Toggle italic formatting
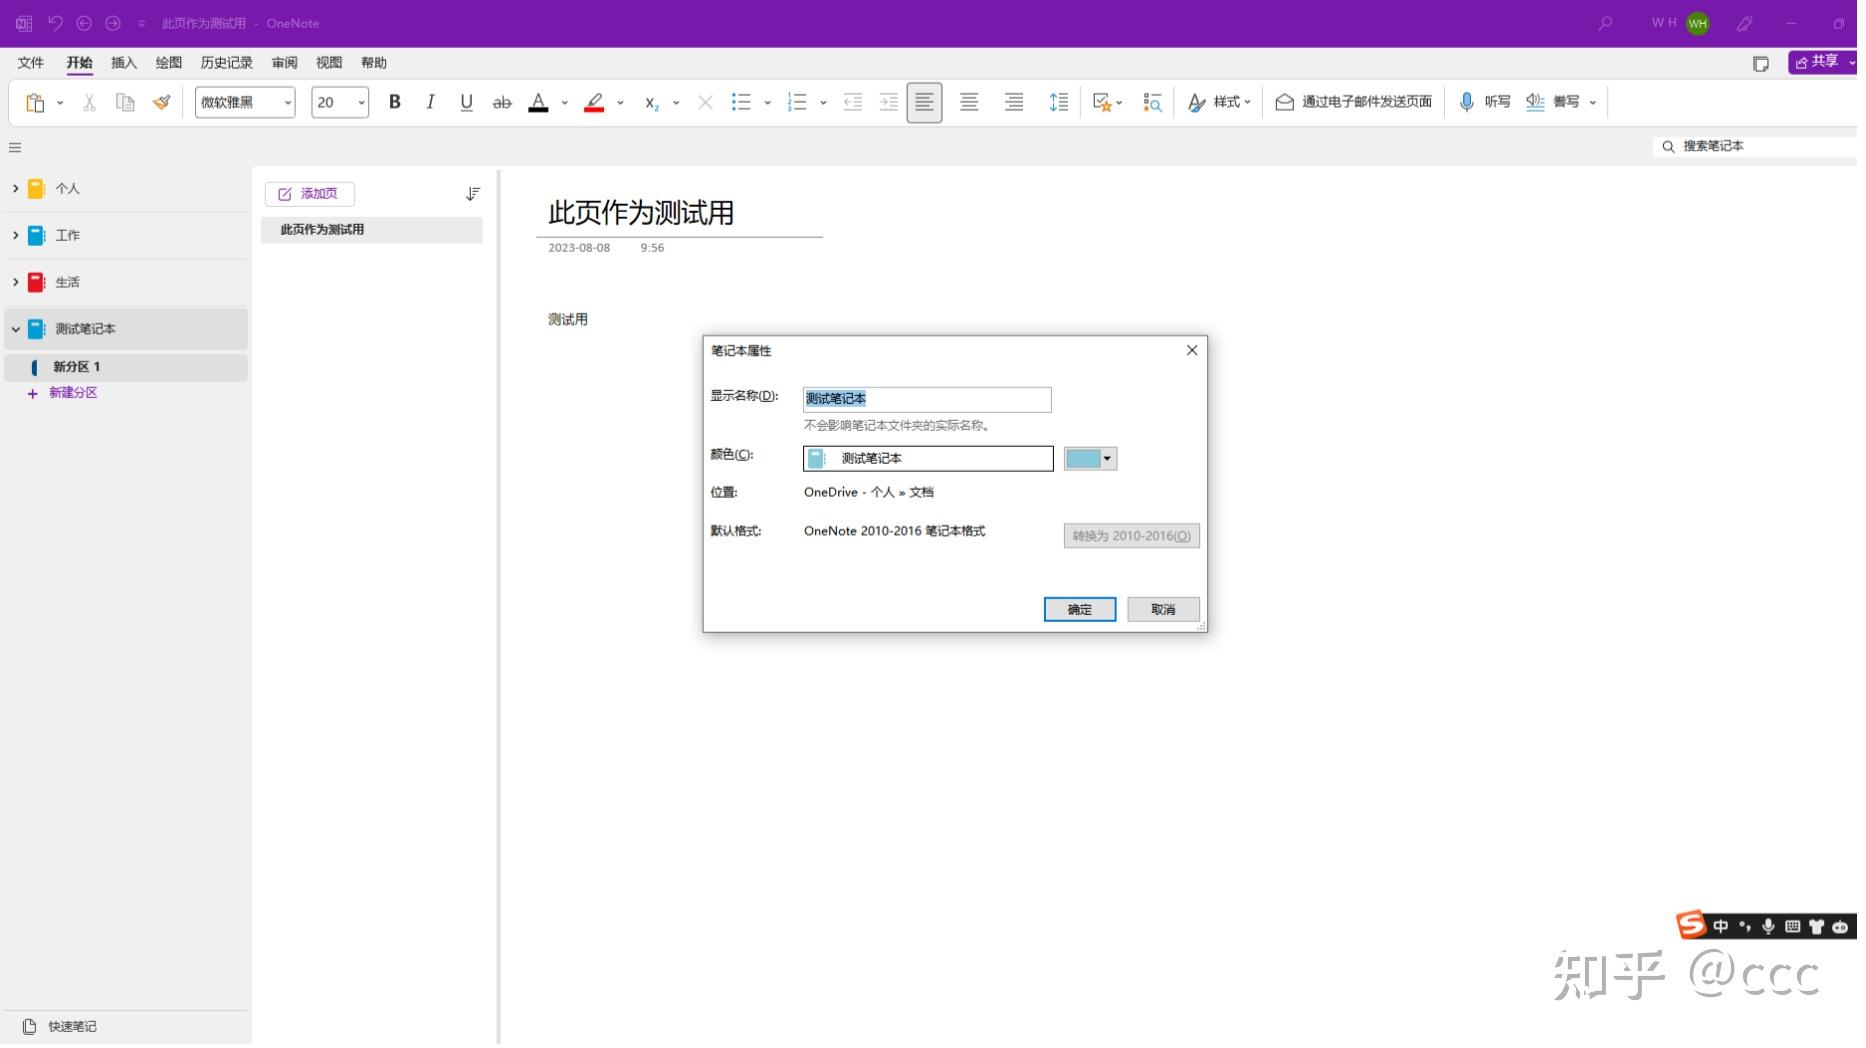Screen dimensions: 1866x1048 point(430,102)
